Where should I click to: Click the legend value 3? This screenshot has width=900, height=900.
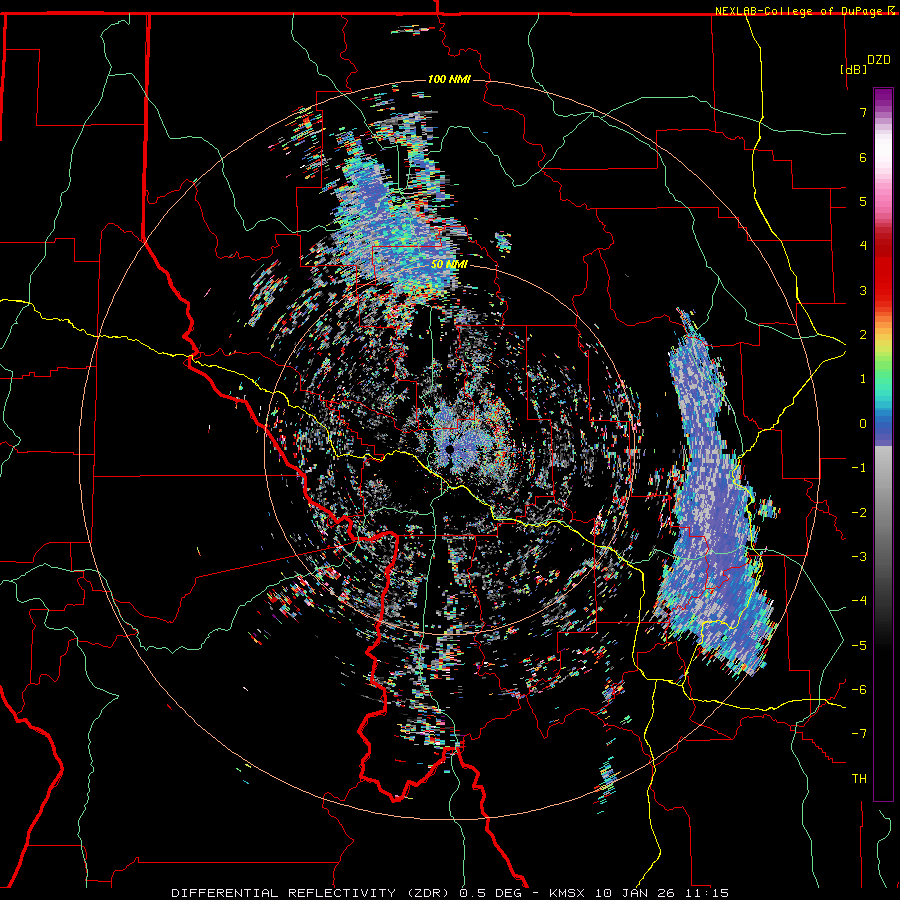(x=863, y=290)
